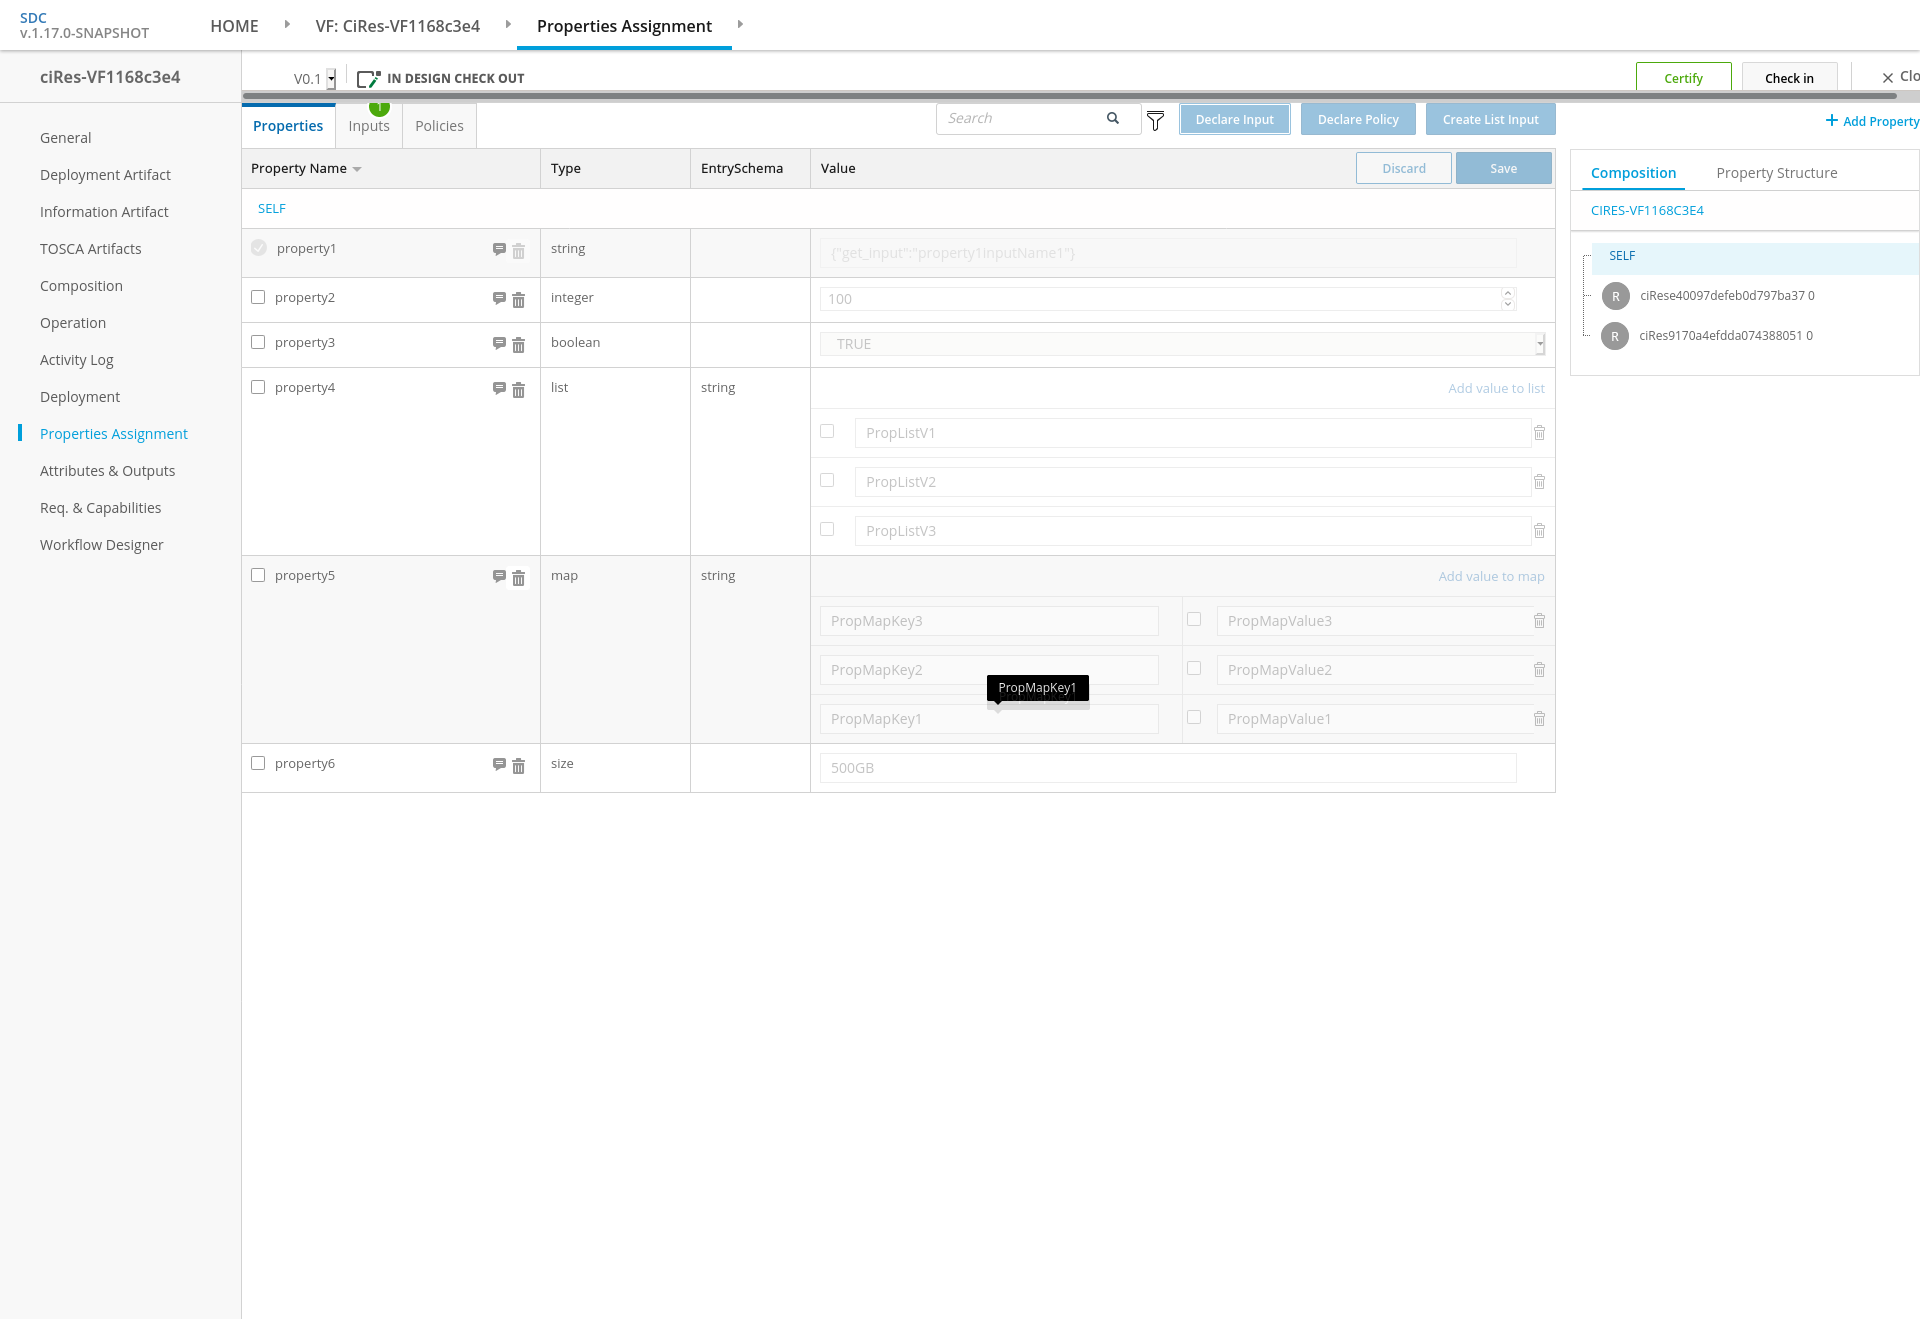The height and width of the screenshot is (1319, 1920).
Task: Remove the PropMapValue1 map entry
Action: click(1539, 719)
